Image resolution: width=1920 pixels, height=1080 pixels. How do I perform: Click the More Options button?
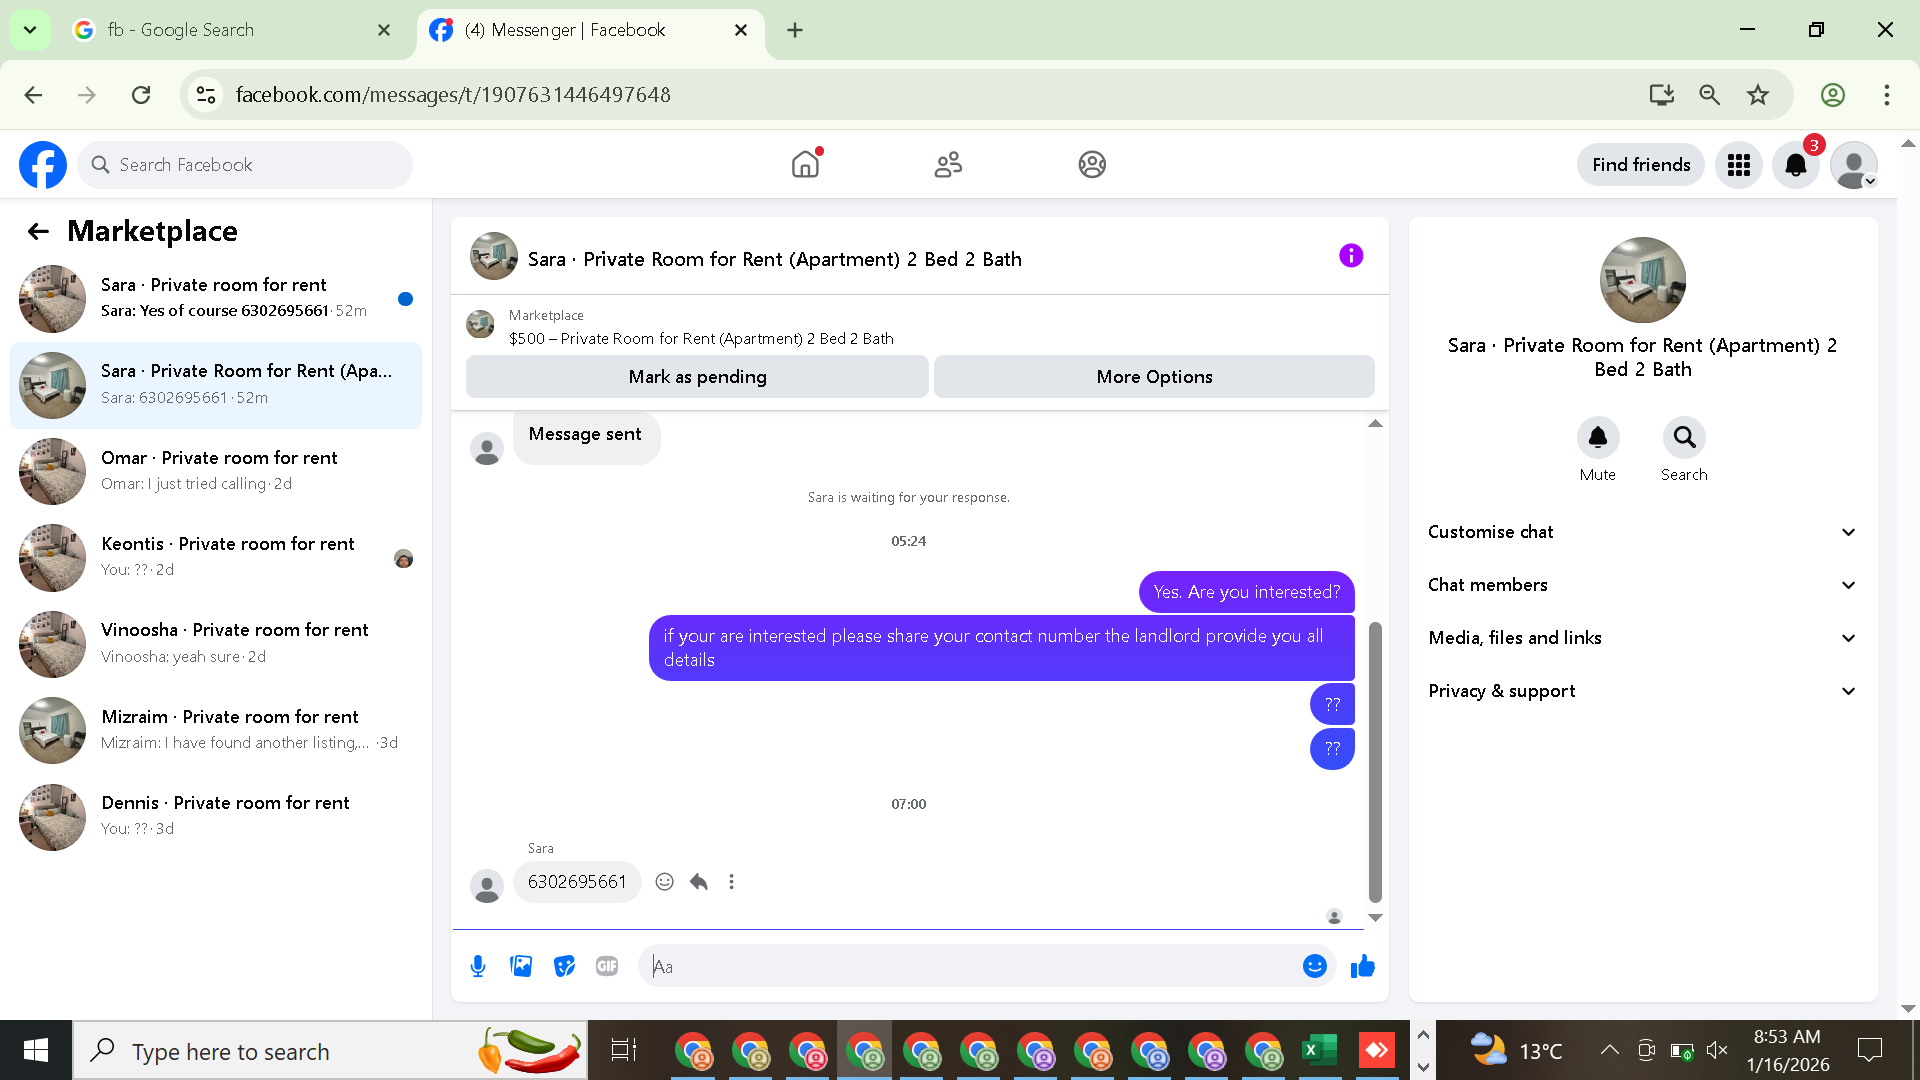[x=1153, y=377]
